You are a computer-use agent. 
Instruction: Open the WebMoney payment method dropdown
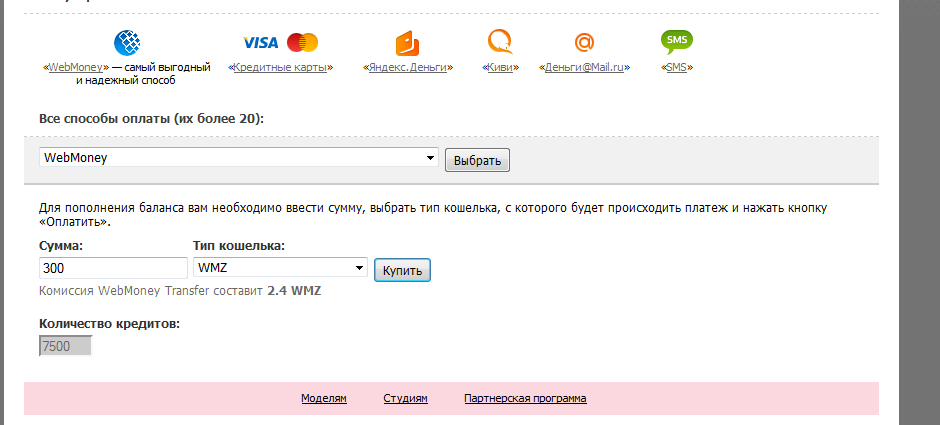(239, 158)
